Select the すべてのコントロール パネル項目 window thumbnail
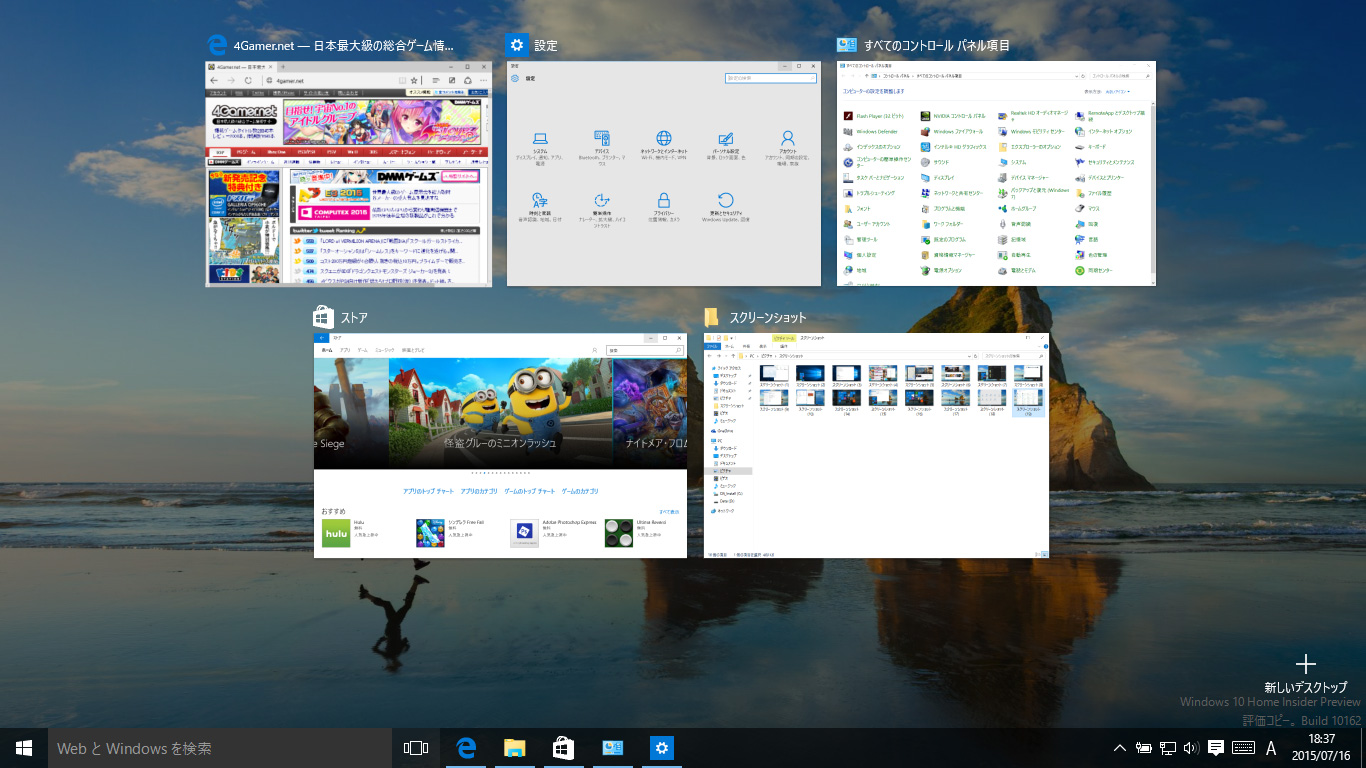The height and width of the screenshot is (768, 1366). (995, 174)
